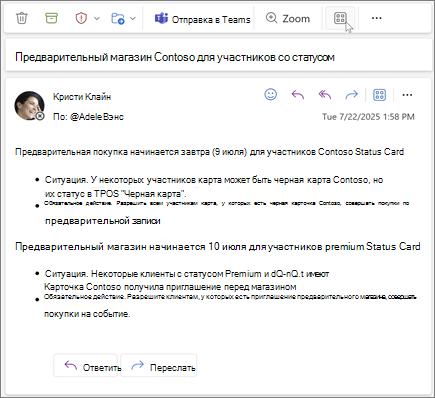Open apps grid icon in top toolbar

[x=340, y=18]
